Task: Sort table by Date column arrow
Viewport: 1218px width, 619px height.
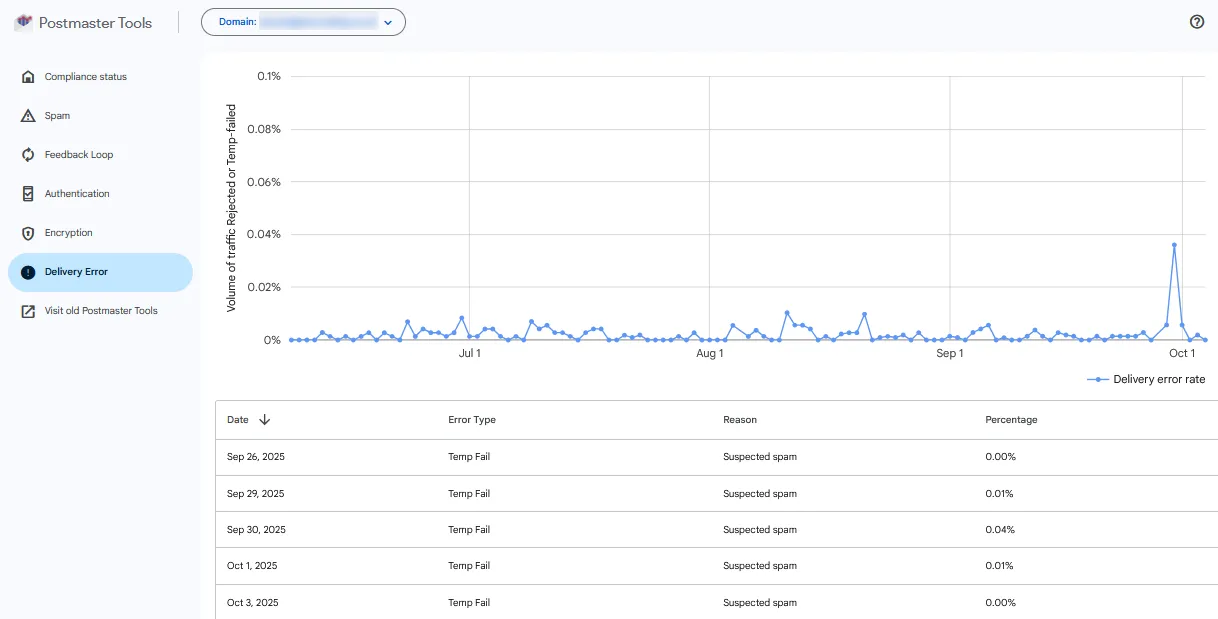Action: click(x=264, y=420)
